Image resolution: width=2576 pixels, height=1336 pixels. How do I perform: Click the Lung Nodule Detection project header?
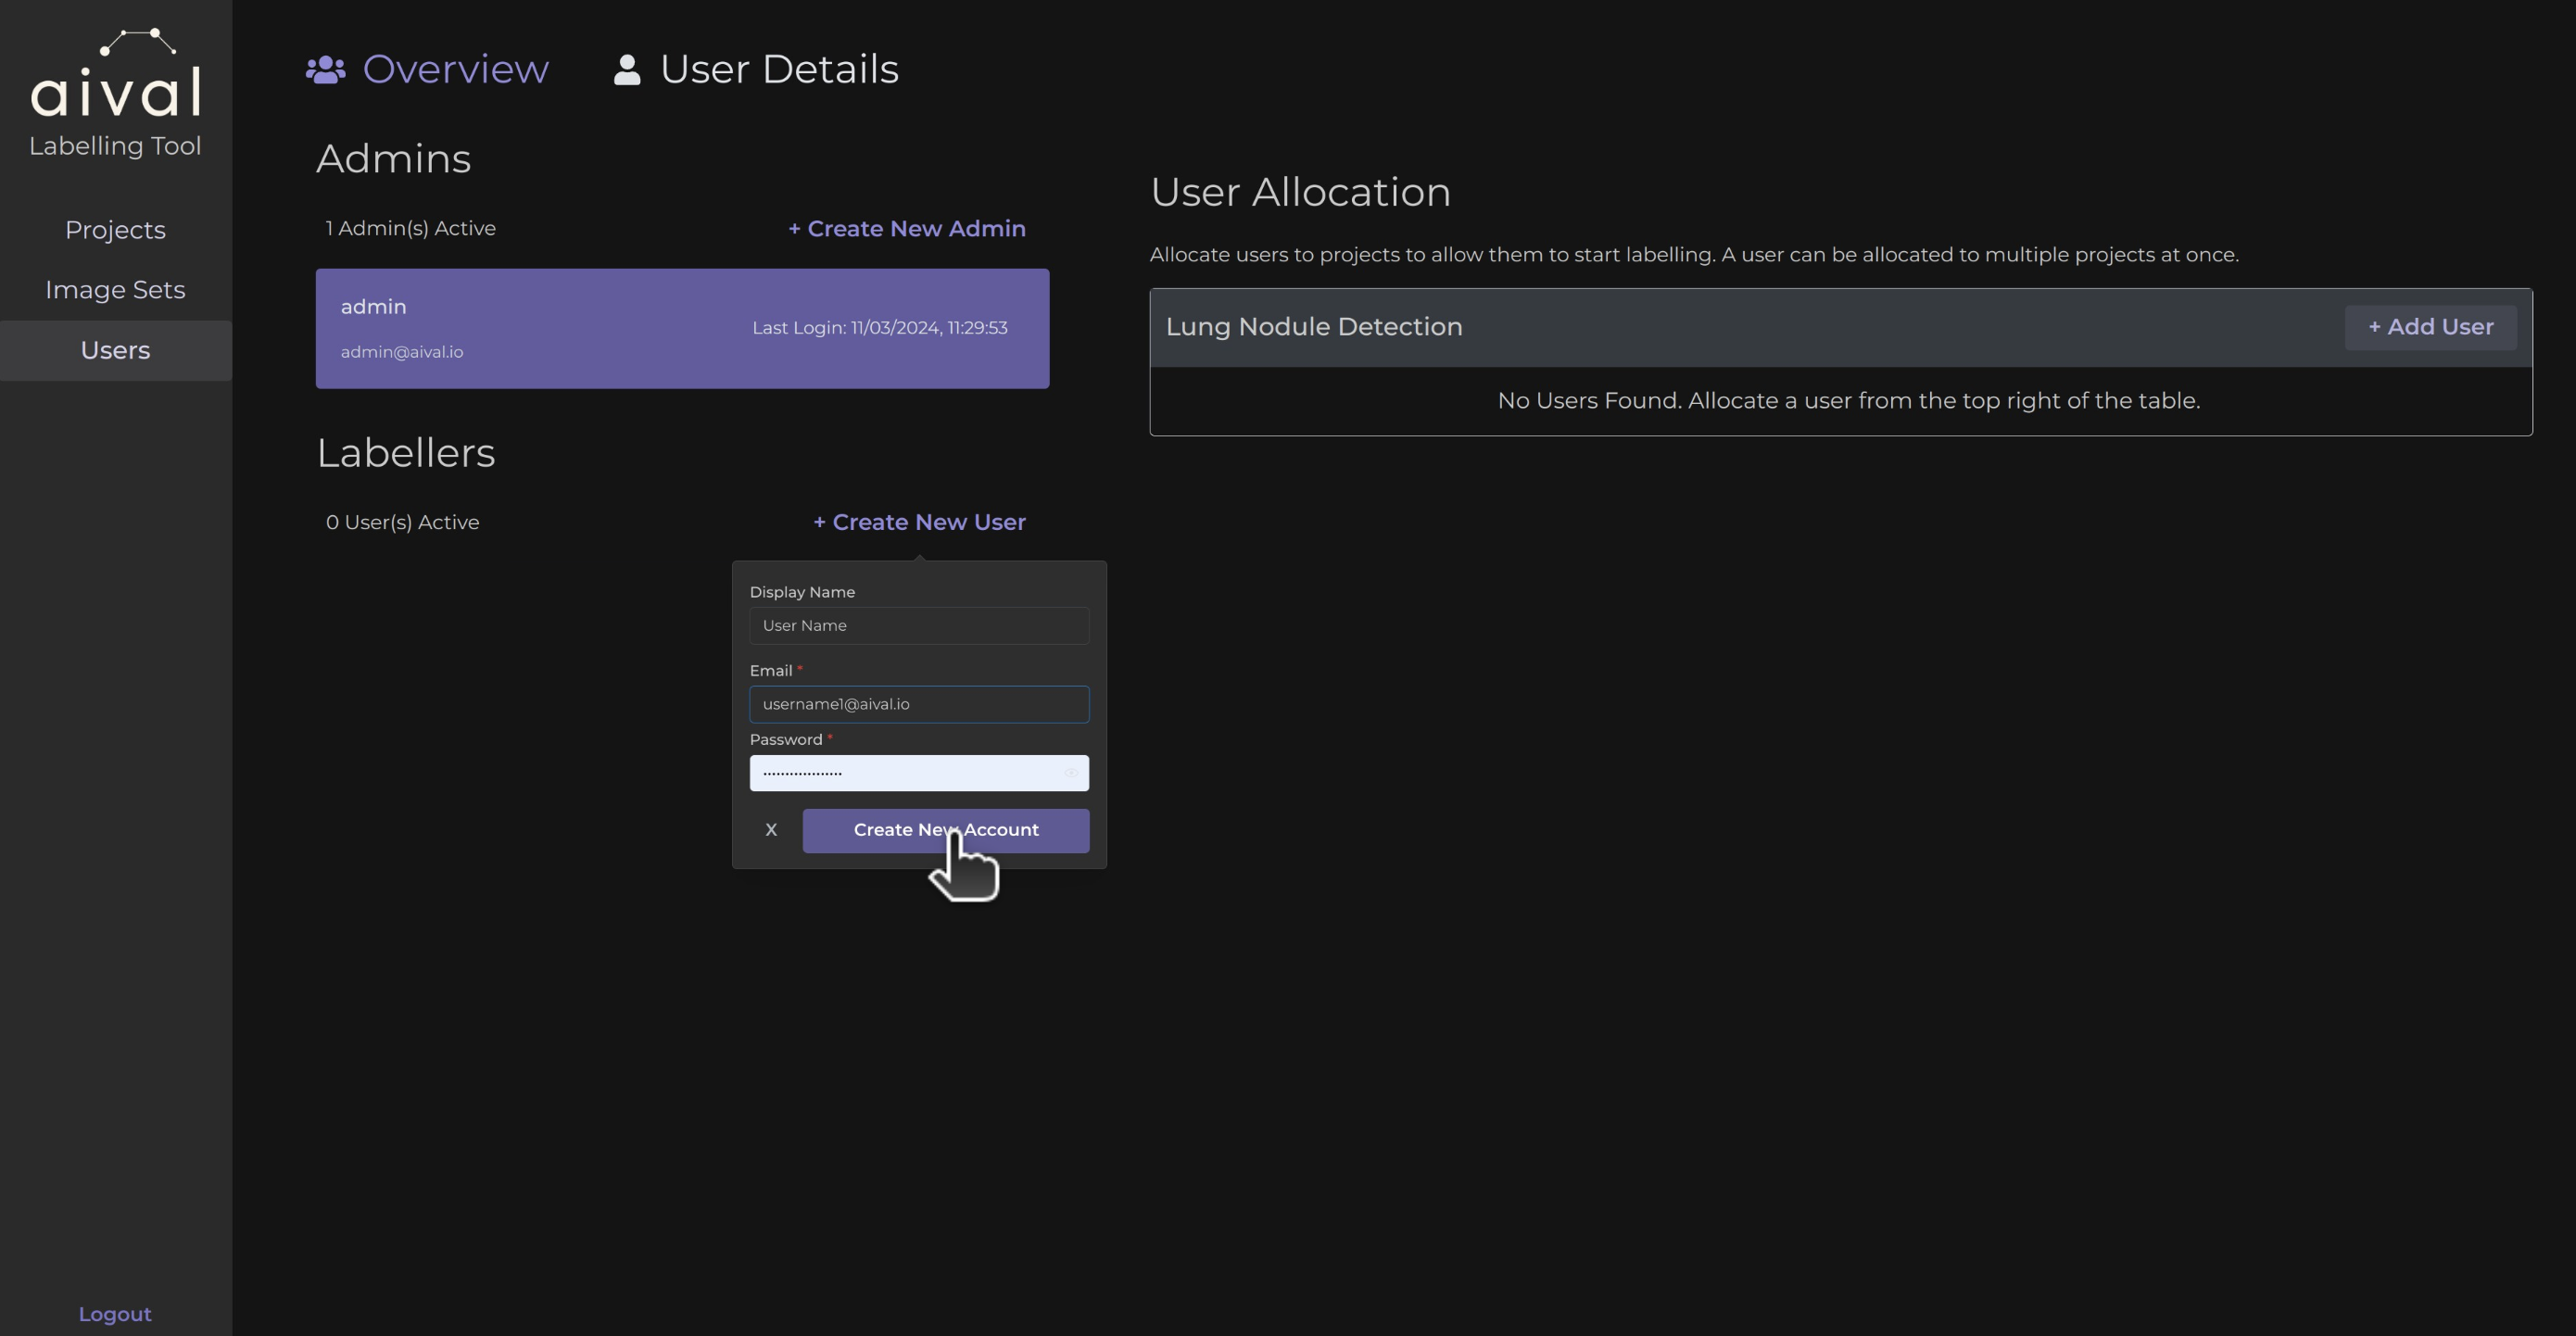click(x=1840, y=327)
